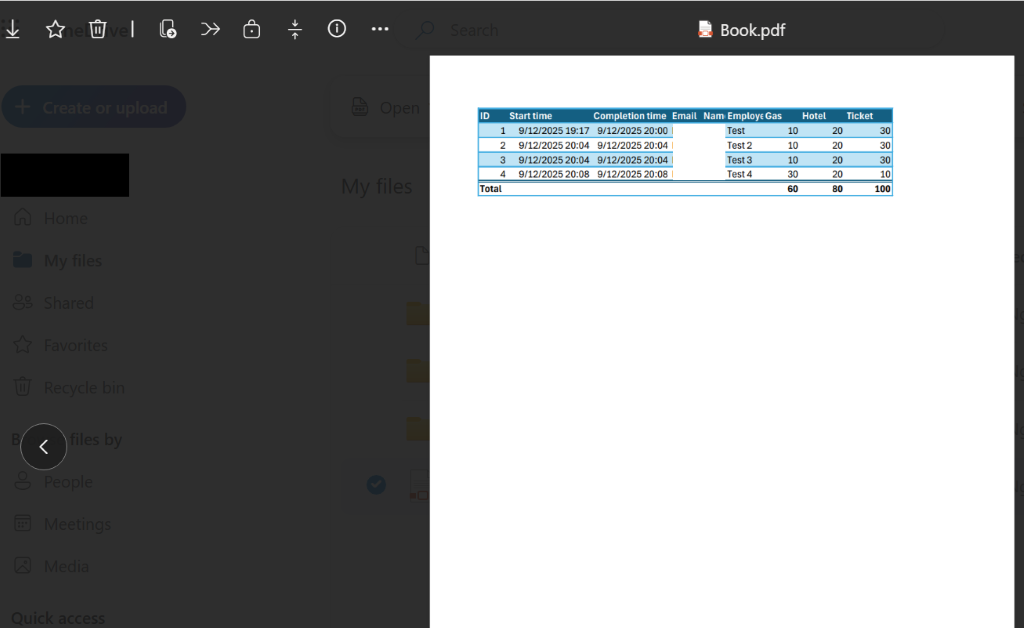Browse files by Meetings
The width and height of the screenshot is (1024, 628).
[63, 524]
